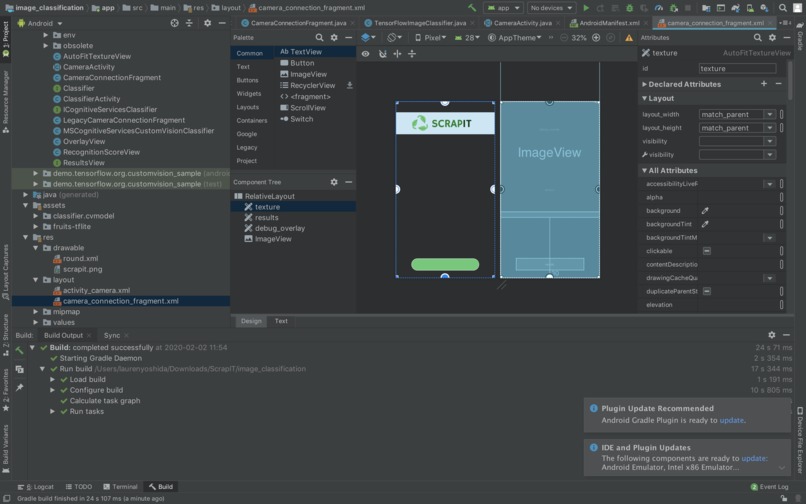Open the API level 28 dropdown
Screen dimensions: 806x504
point(467,38)
